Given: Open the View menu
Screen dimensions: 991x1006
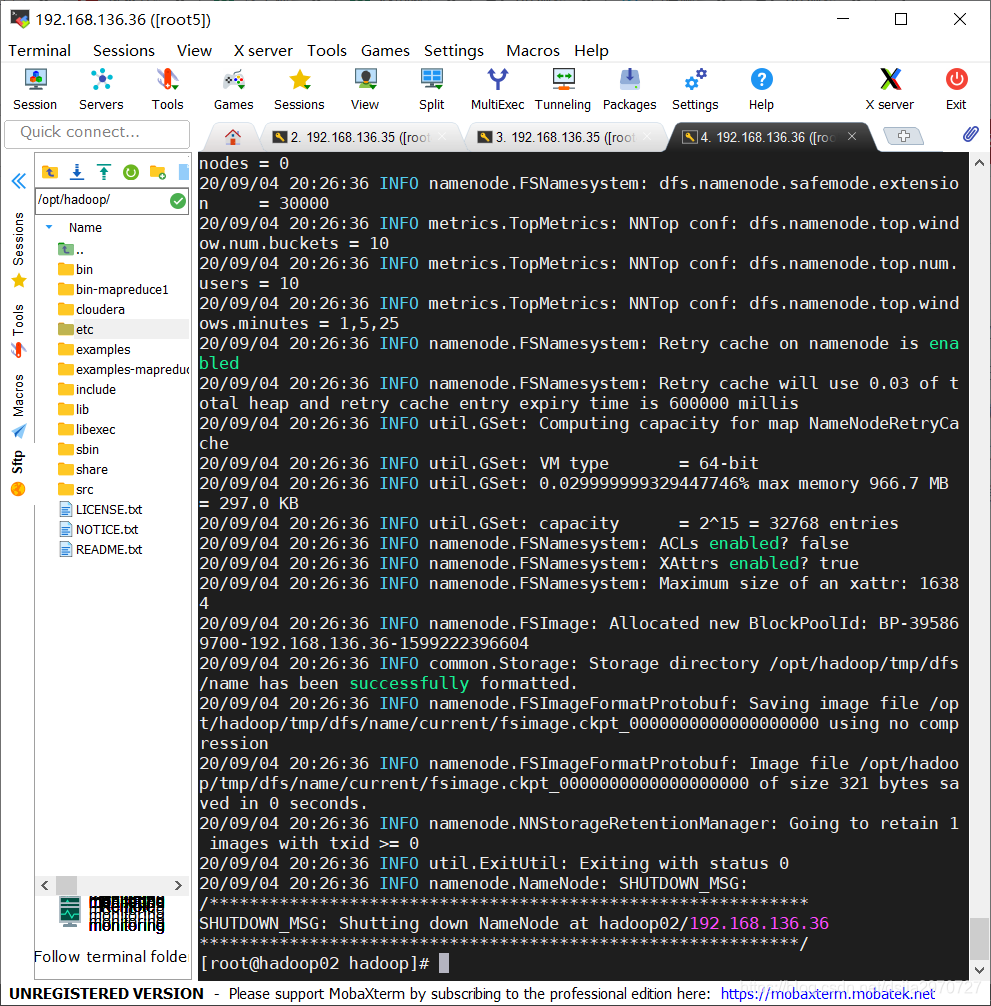Looking at the screenshot, I should [194, 51].
